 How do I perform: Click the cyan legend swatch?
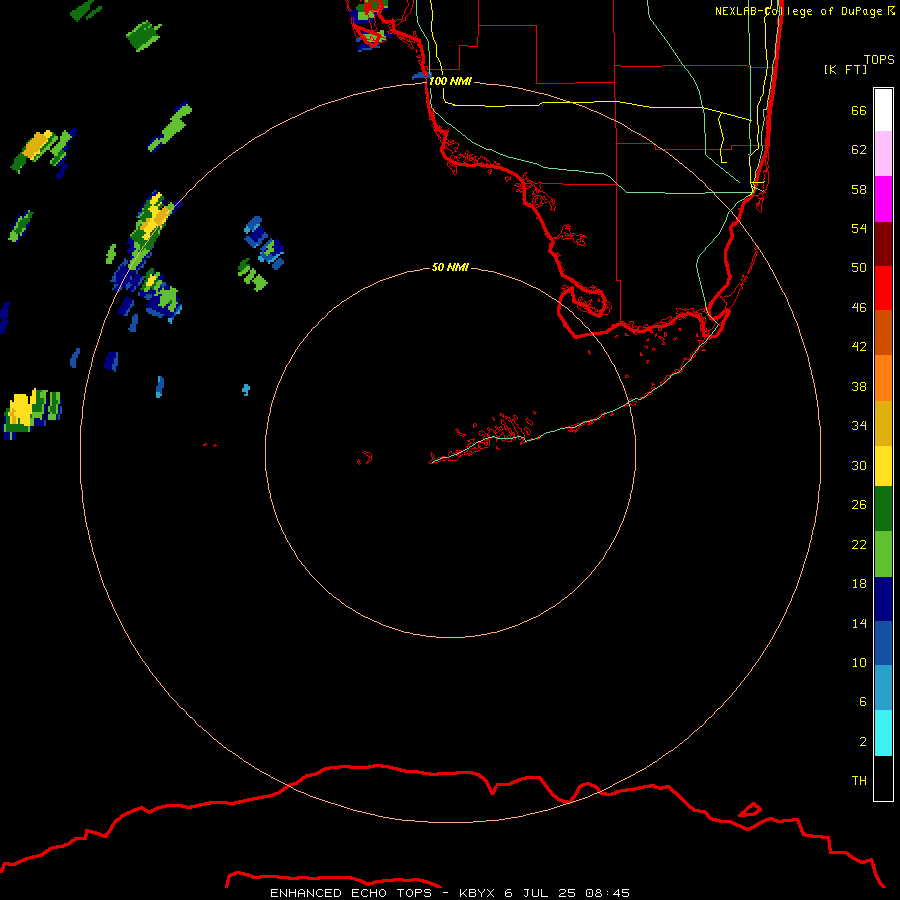pos(883,733)
